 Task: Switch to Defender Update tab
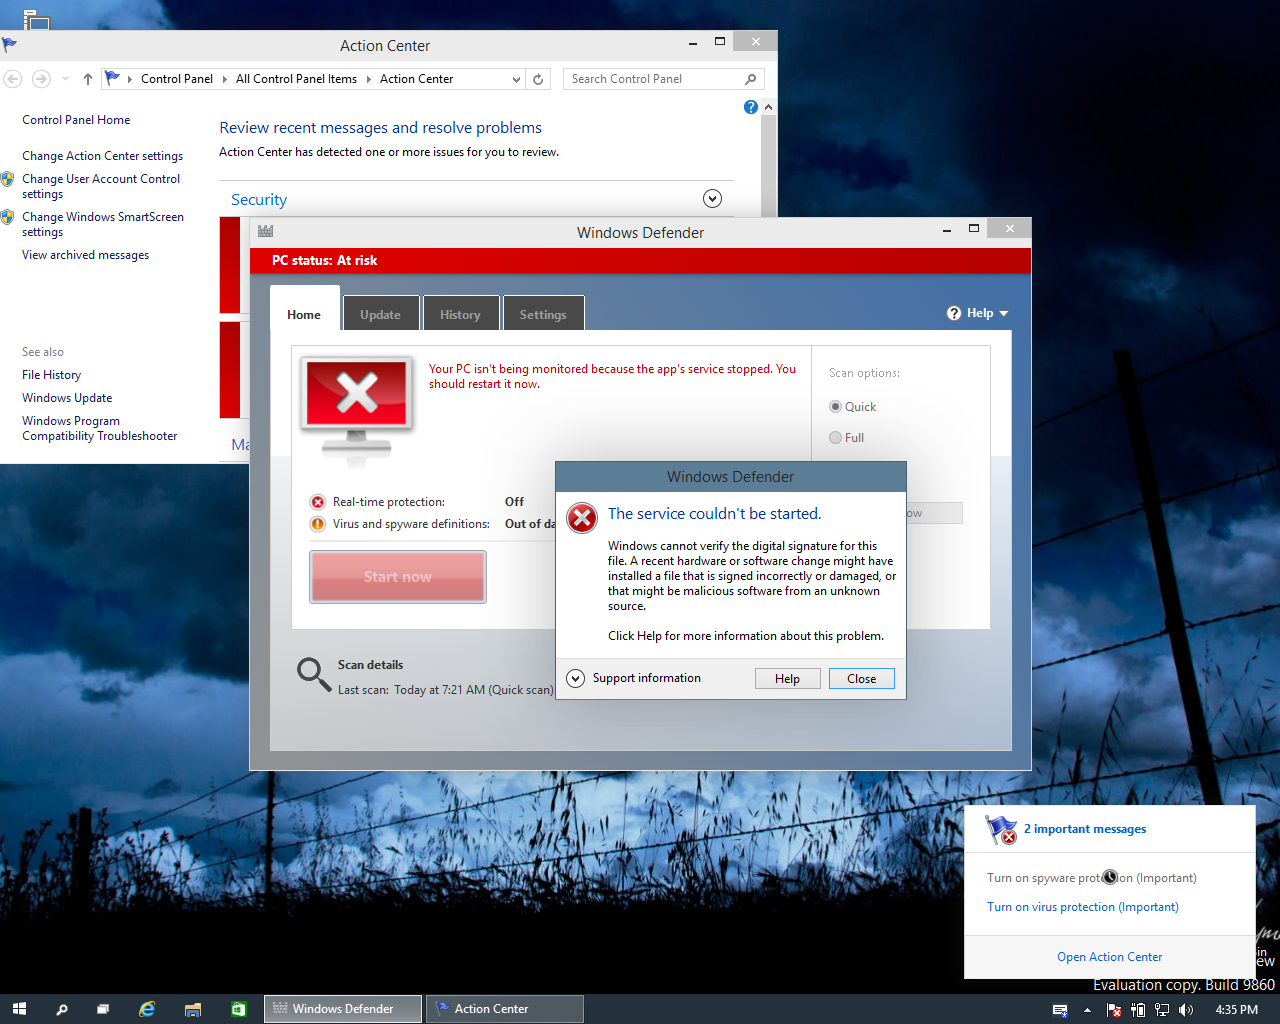[x=381, y=314]
